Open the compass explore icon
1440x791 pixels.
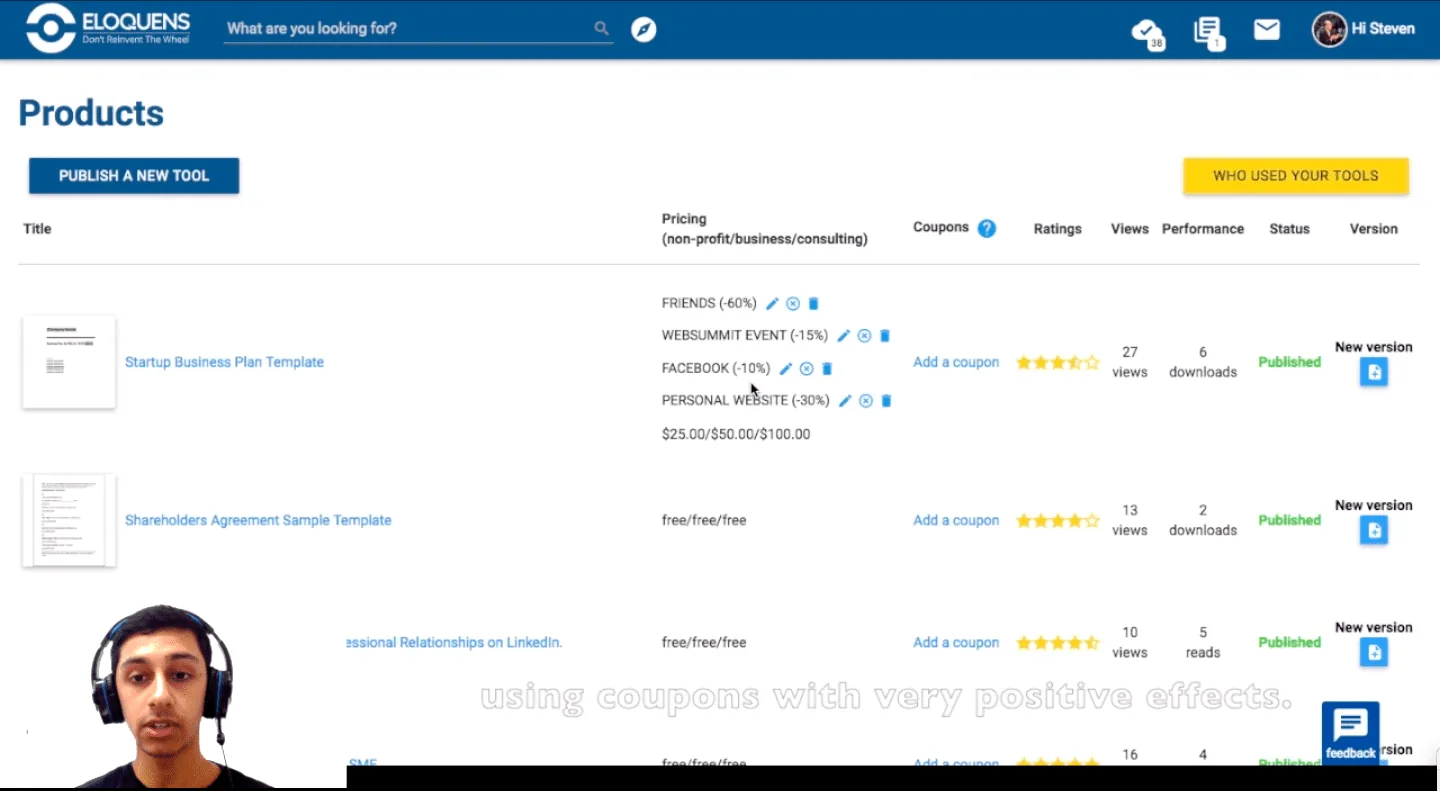click(x=644, y=29)
